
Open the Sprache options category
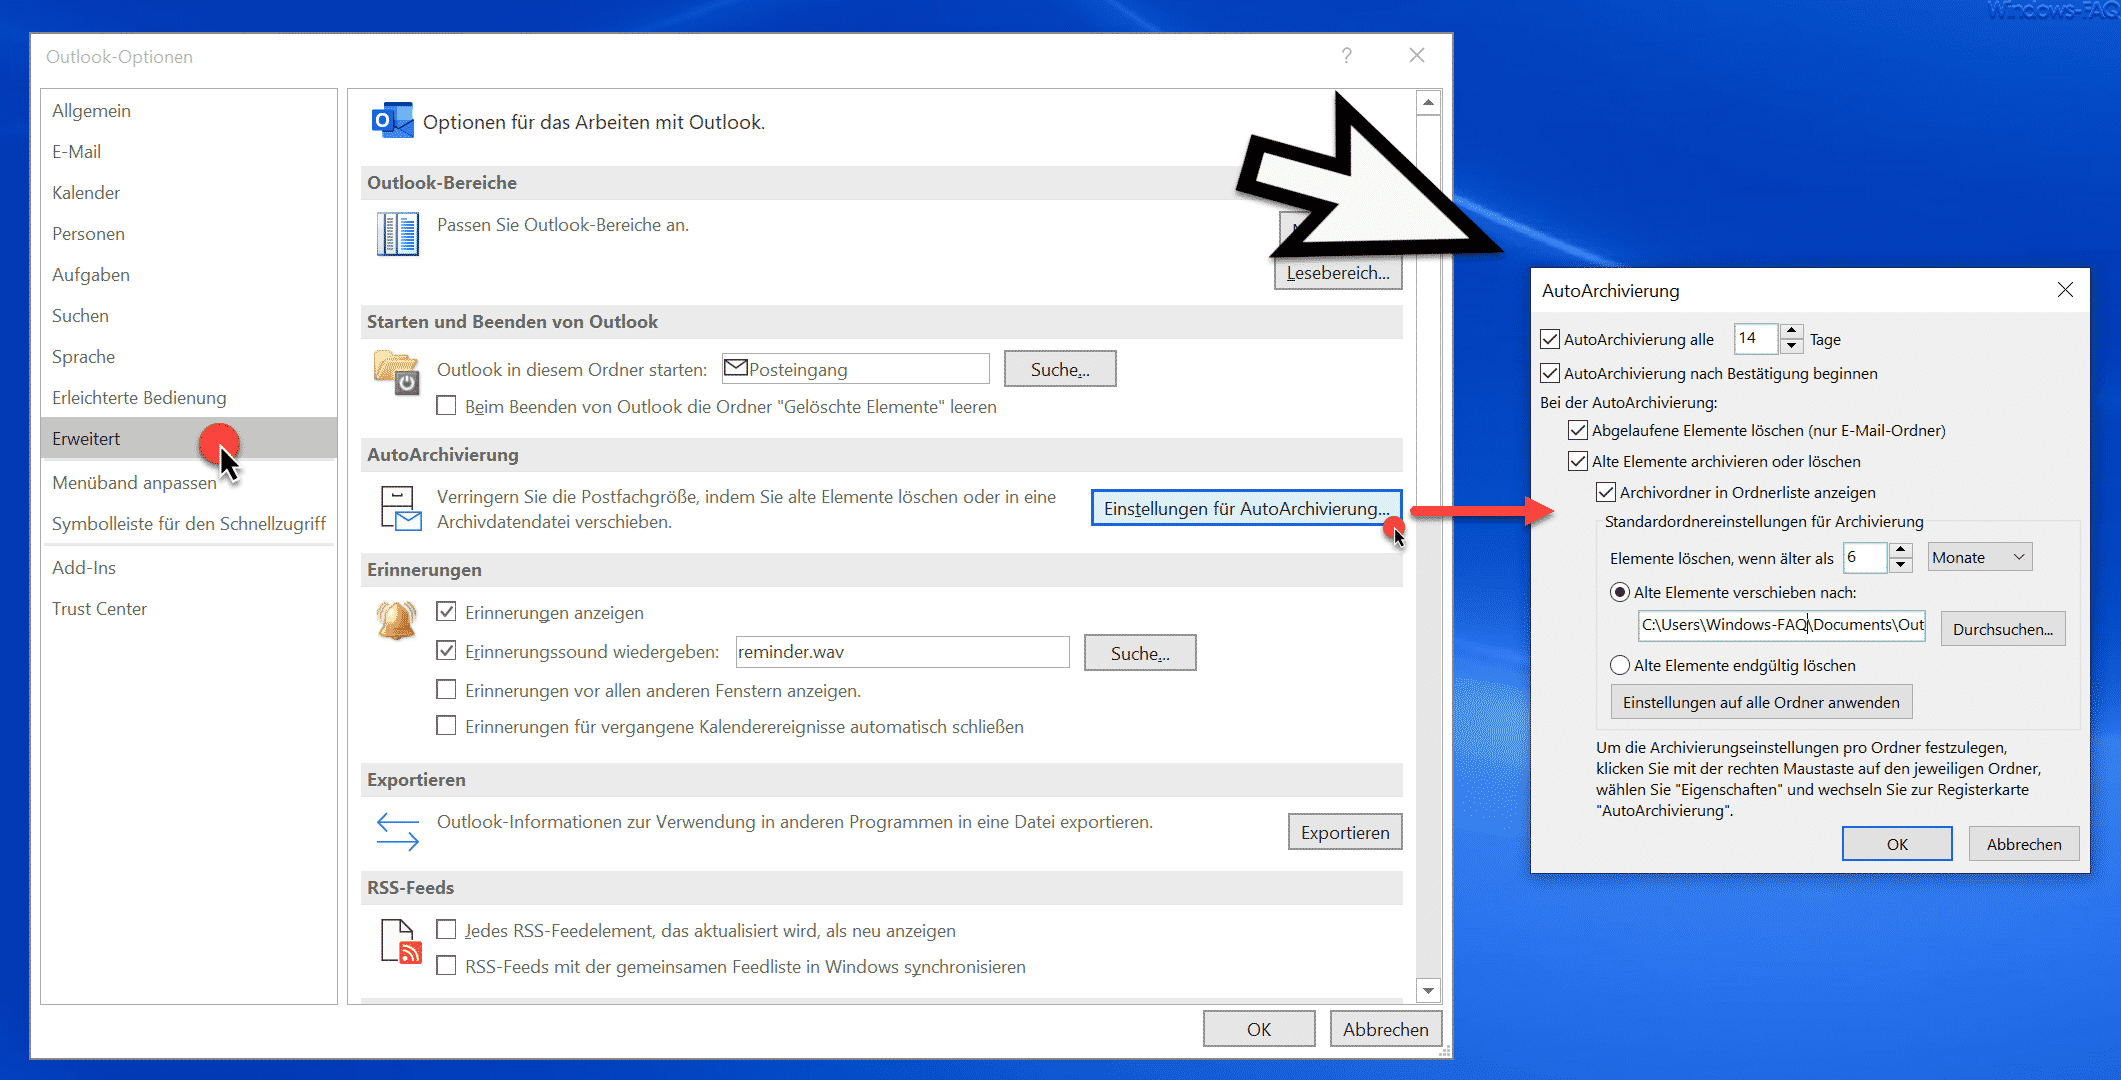click(189, 356)
